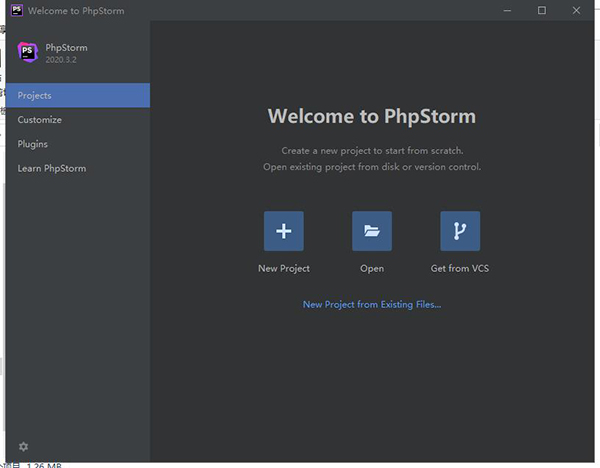Click the "Welcome to PhpStorm" title bar text
Image resolution: width=600 pixels, height=468 pixels.
[76, 10]
